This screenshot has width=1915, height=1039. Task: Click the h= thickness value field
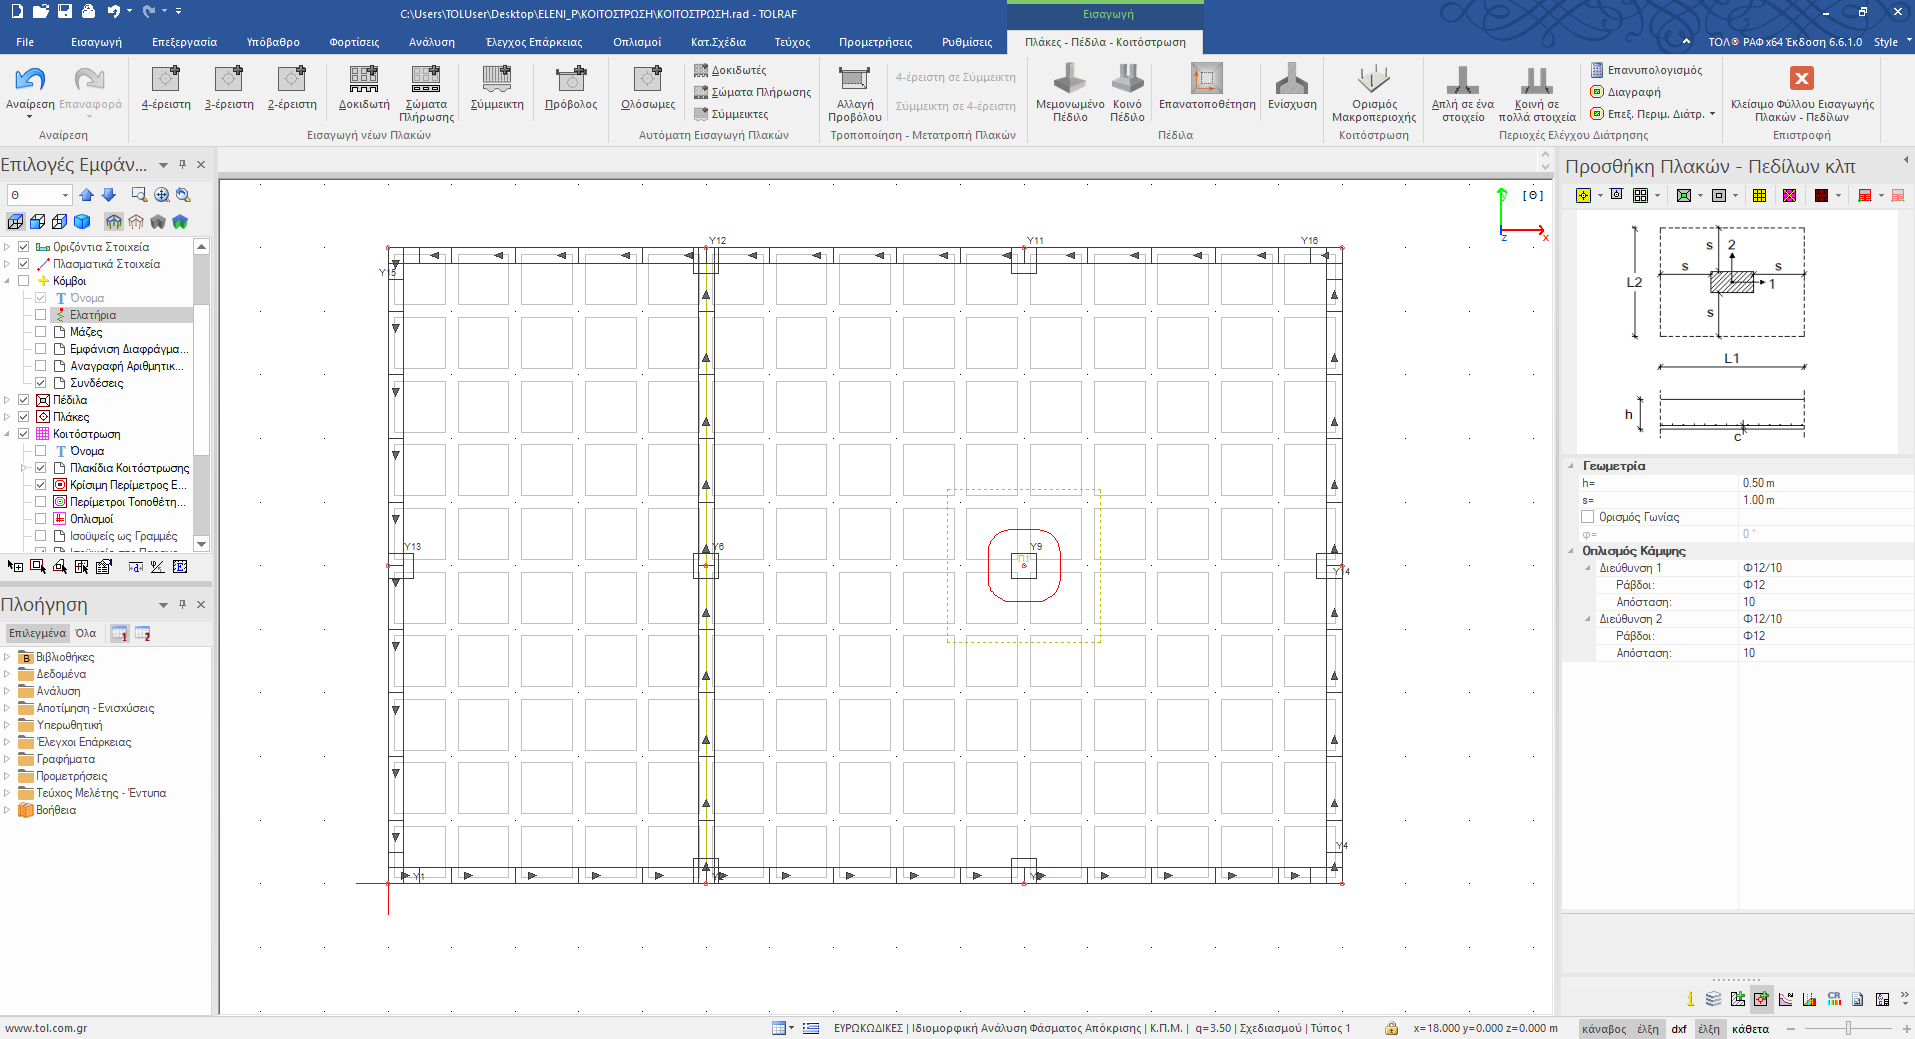[x=1820, y=483]
